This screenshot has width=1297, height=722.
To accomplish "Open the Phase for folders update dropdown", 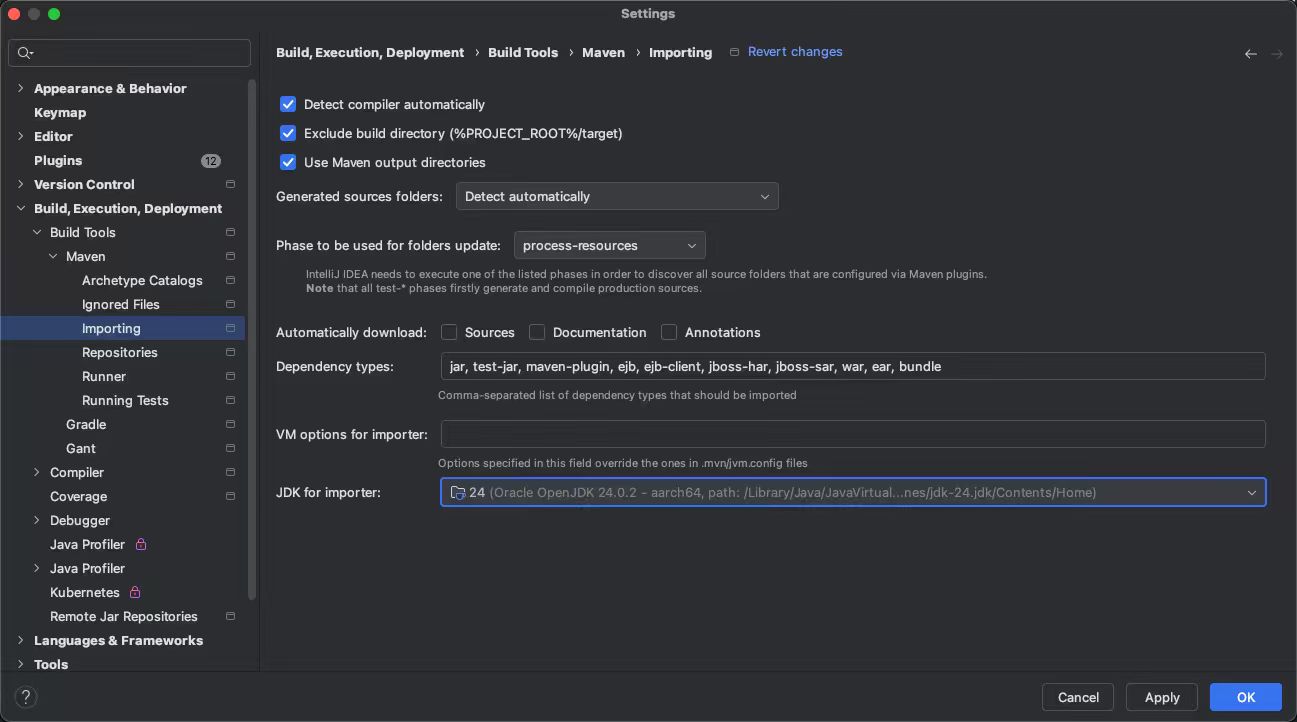I will (609, 245).
